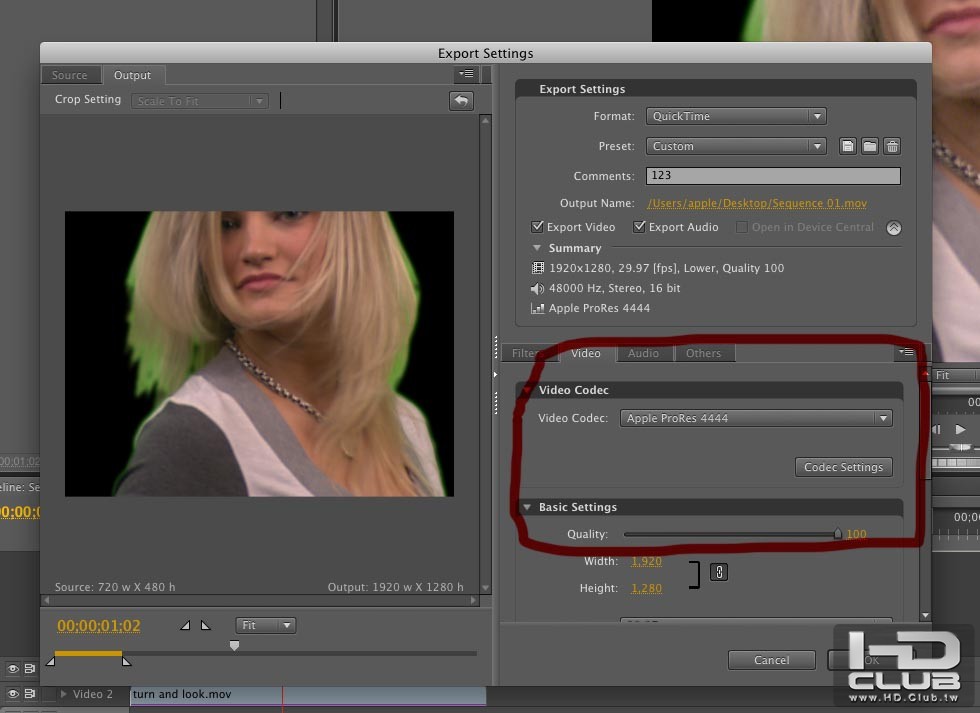The height and width of the screenshot is (713, 980).
Task: Collapse the Summary section triangle
Action: tap(537, 248)
